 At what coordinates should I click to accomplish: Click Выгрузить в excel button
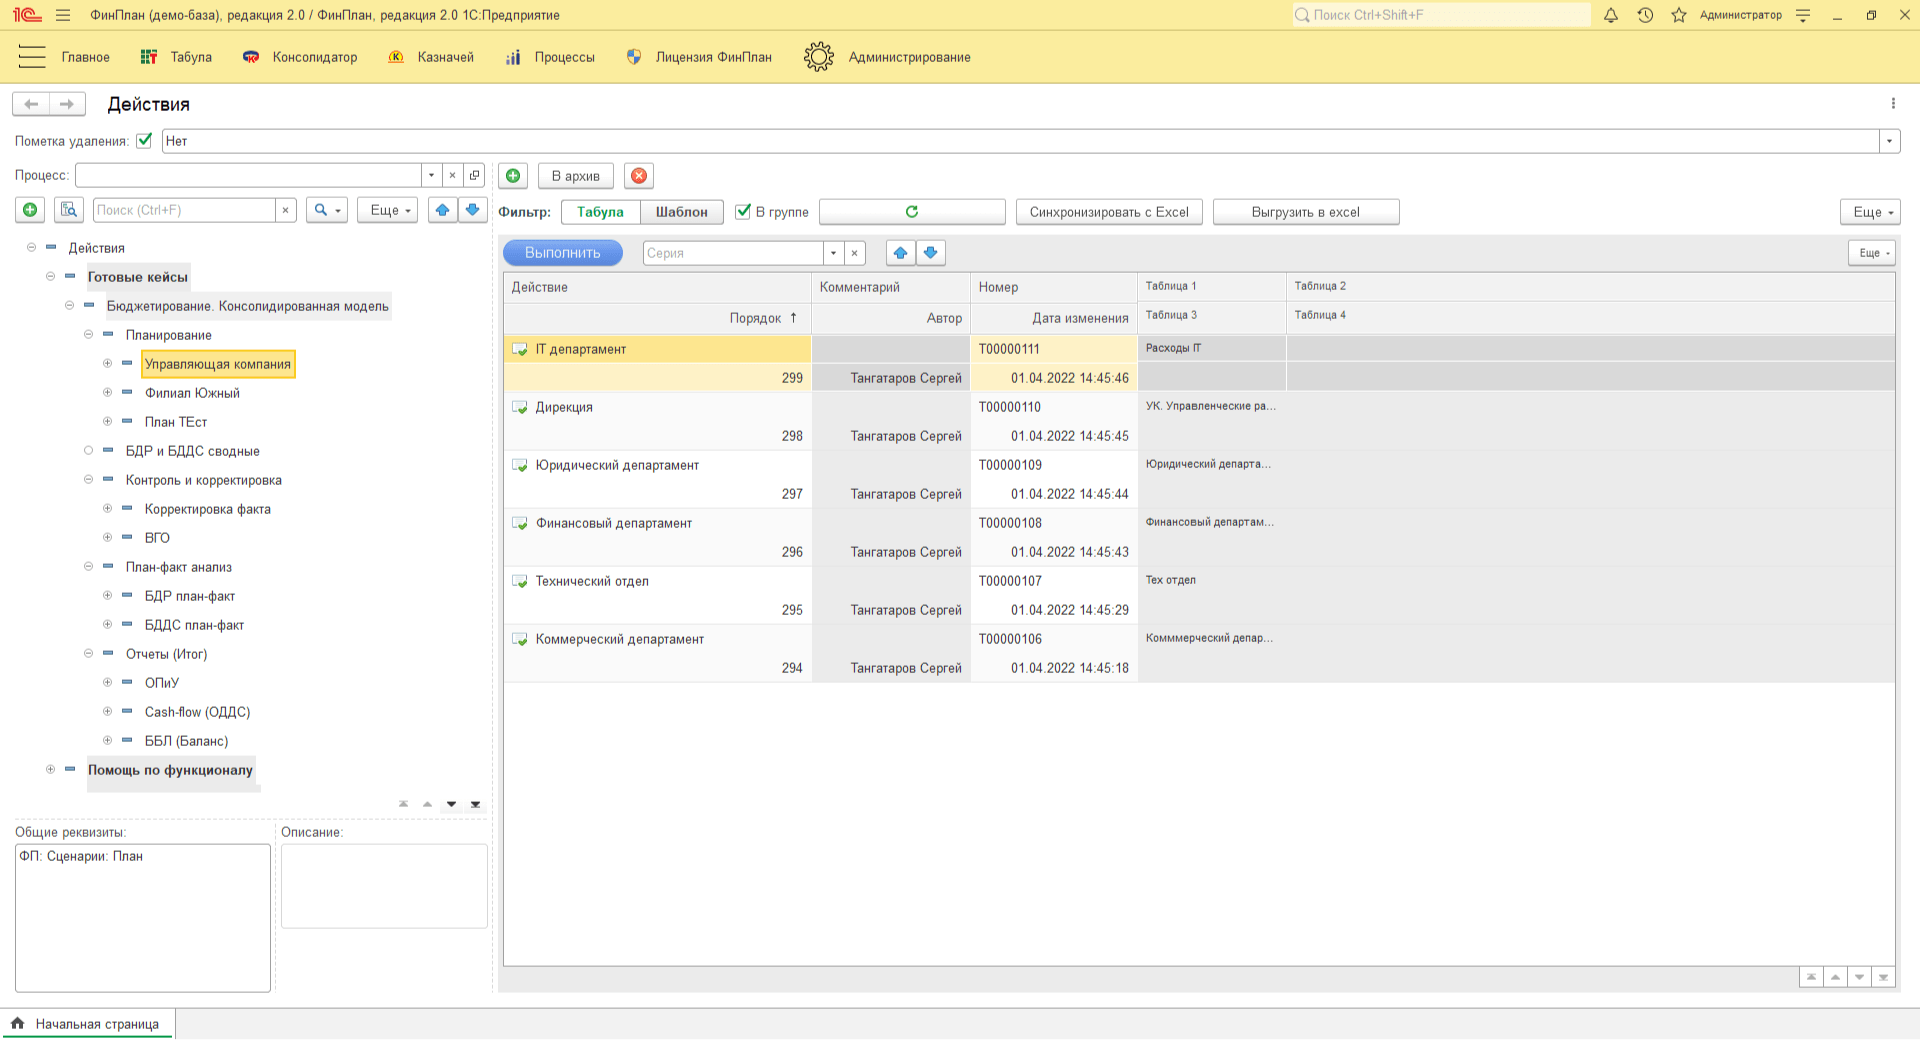[x=1305, y=212]
